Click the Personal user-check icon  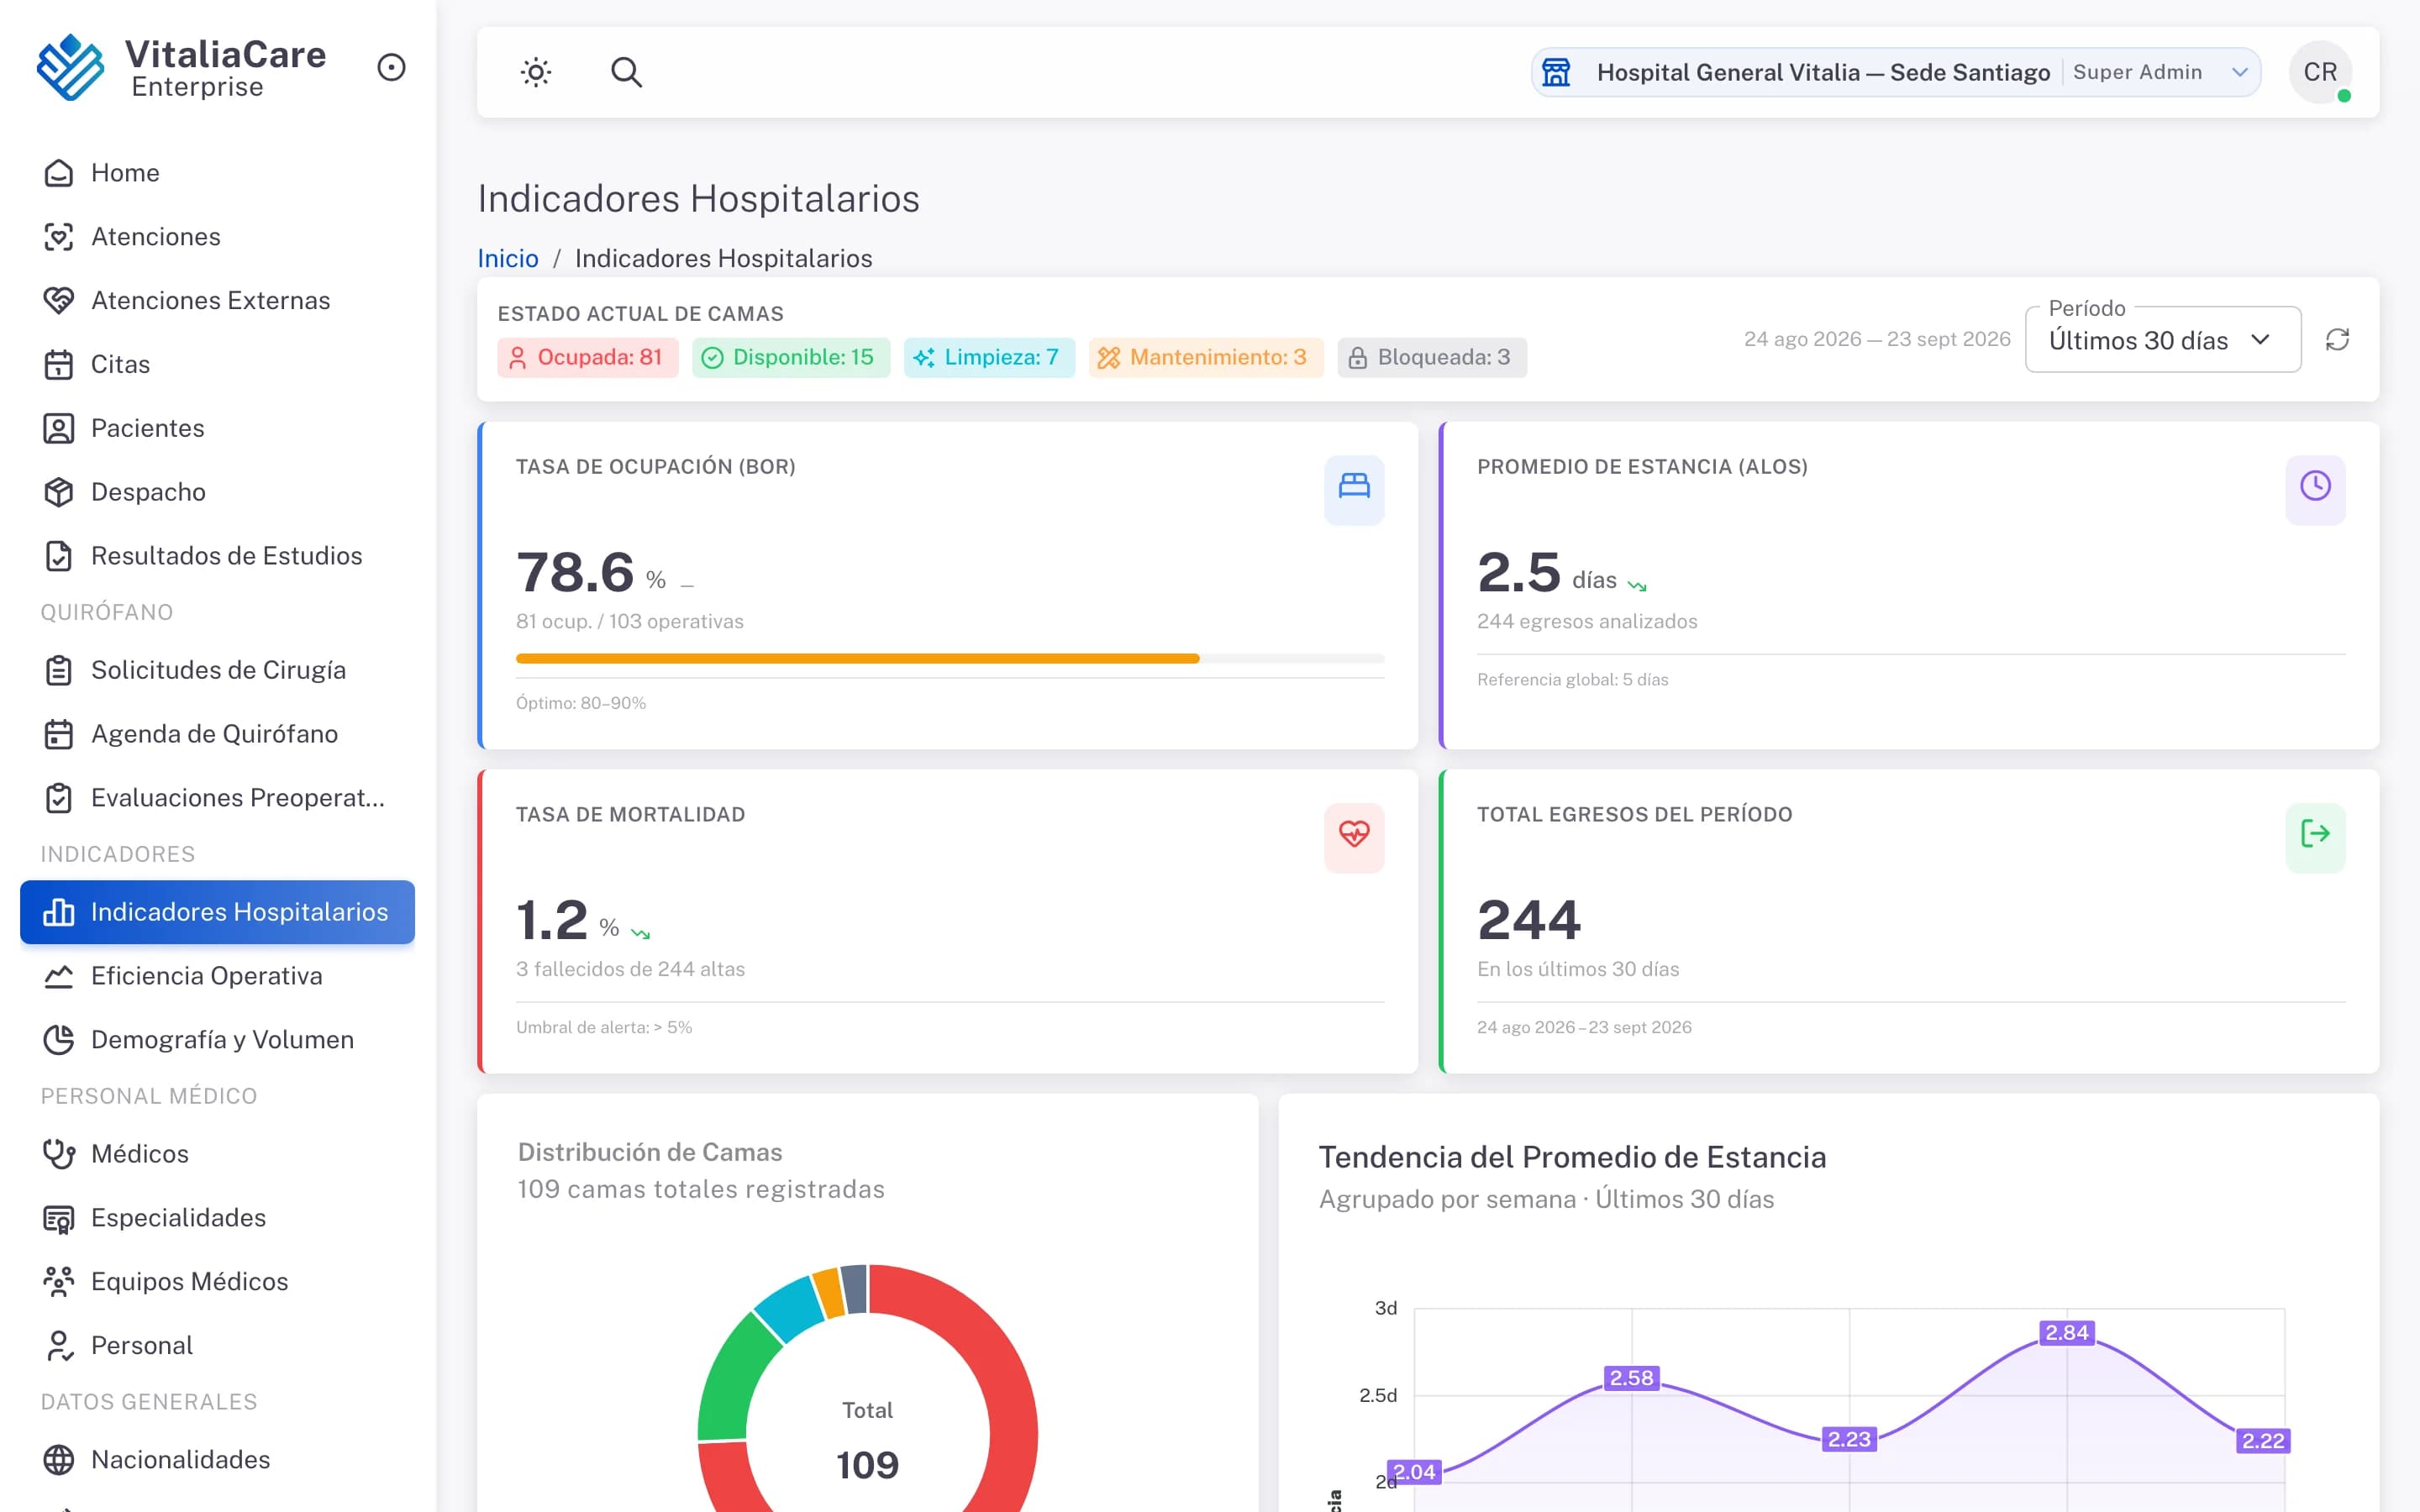click(x=59, y=1346)
